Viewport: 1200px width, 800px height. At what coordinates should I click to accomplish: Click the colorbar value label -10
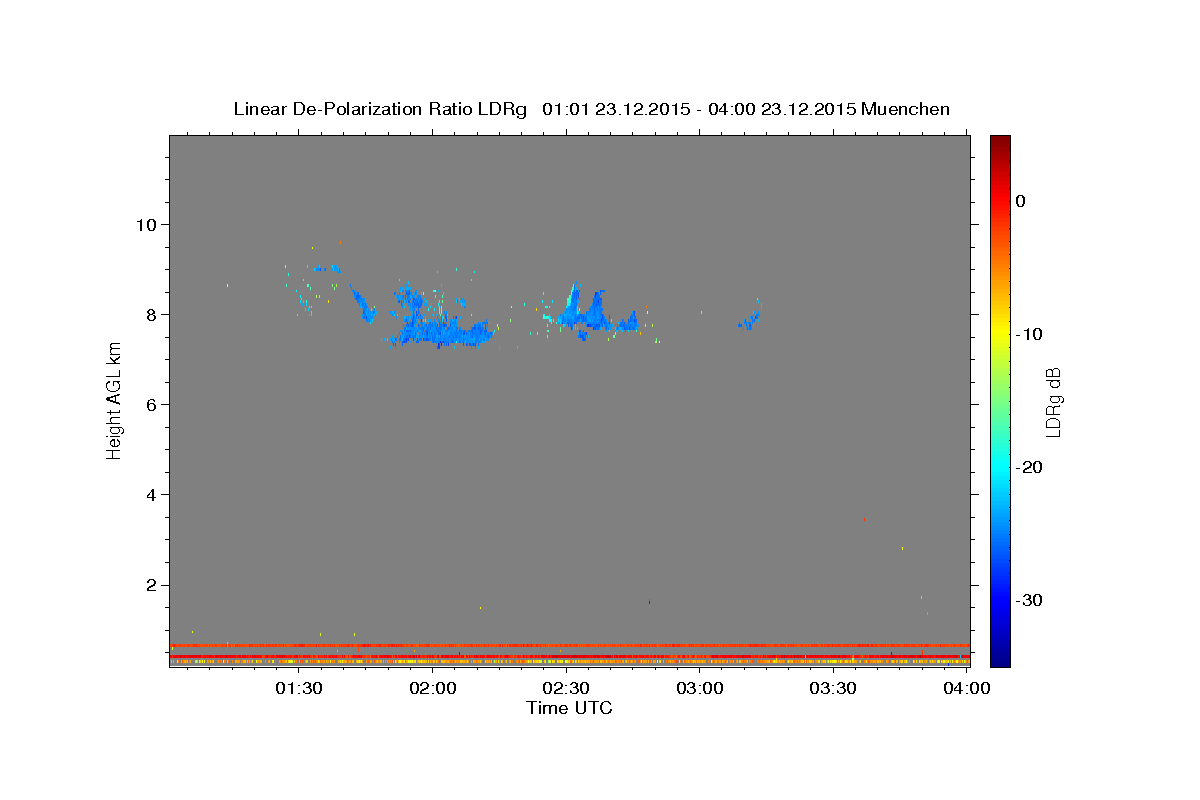click(1030, 334)
